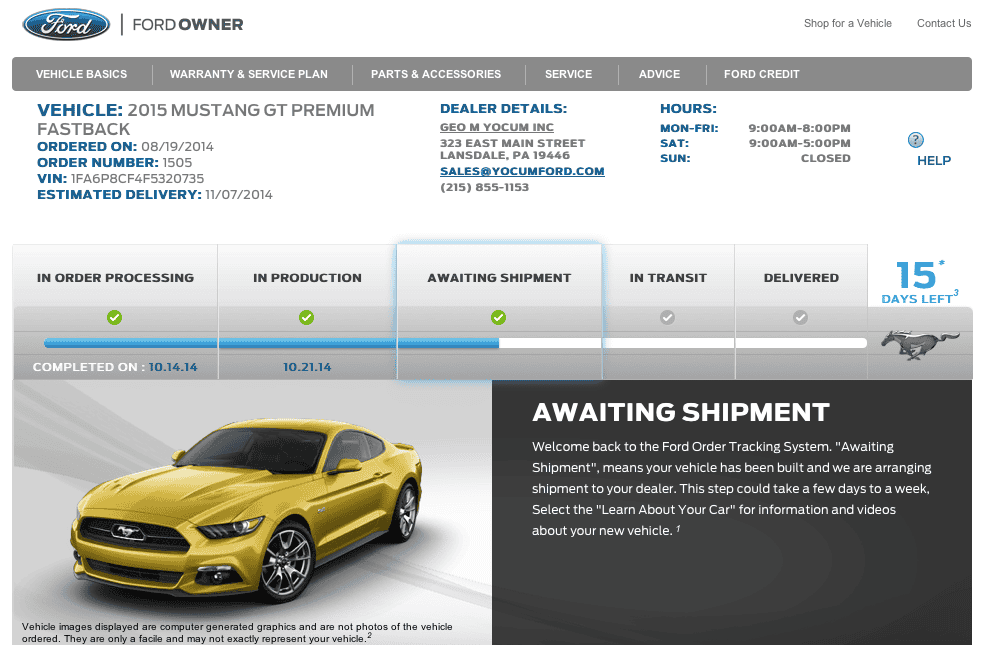Image resolution: width=985 pixels, height=657 pixels.
Task: Click the completed date 10.14.14
Action: 173,367
